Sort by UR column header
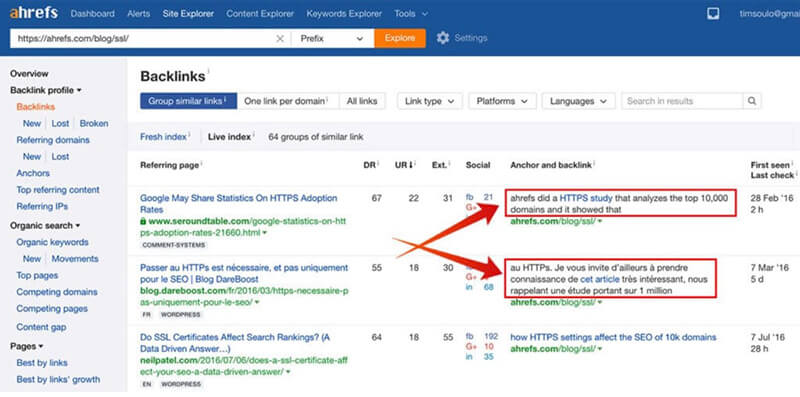This screenshot has height=397, width=800. (405, 165)
